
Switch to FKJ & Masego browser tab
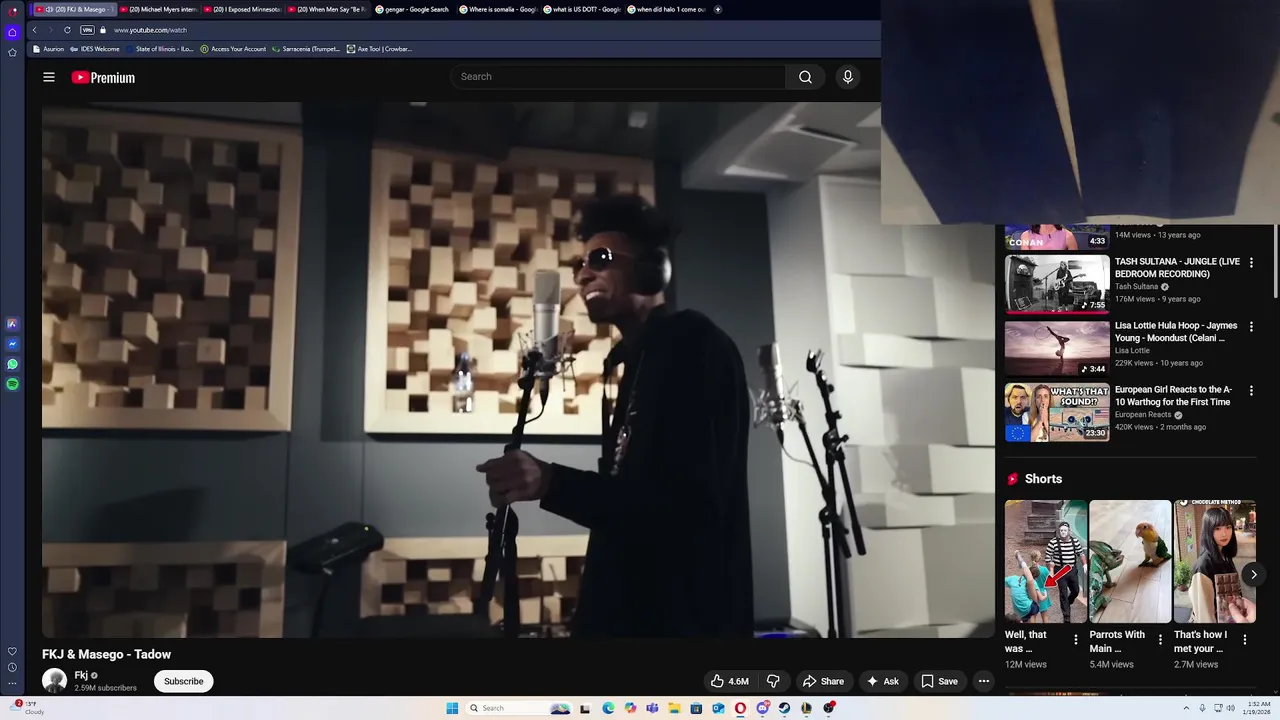click(x=74, y=9)
